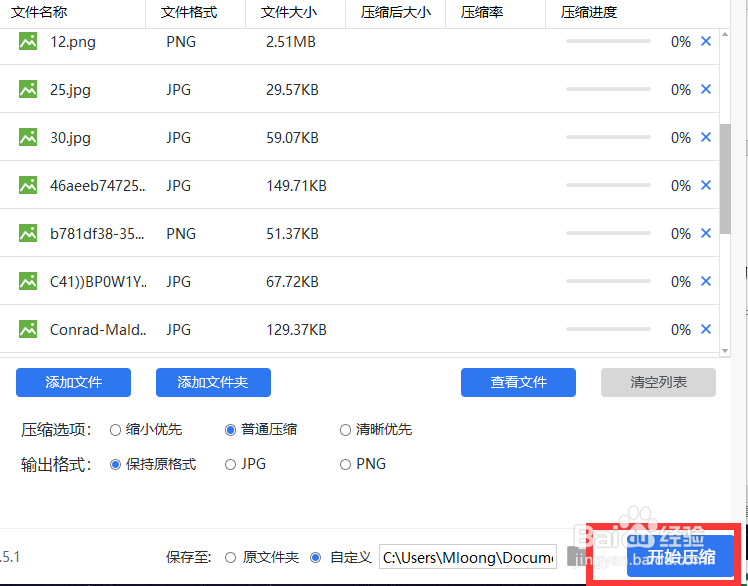Start compressing with 开始压缩

(x=681, y=556)
